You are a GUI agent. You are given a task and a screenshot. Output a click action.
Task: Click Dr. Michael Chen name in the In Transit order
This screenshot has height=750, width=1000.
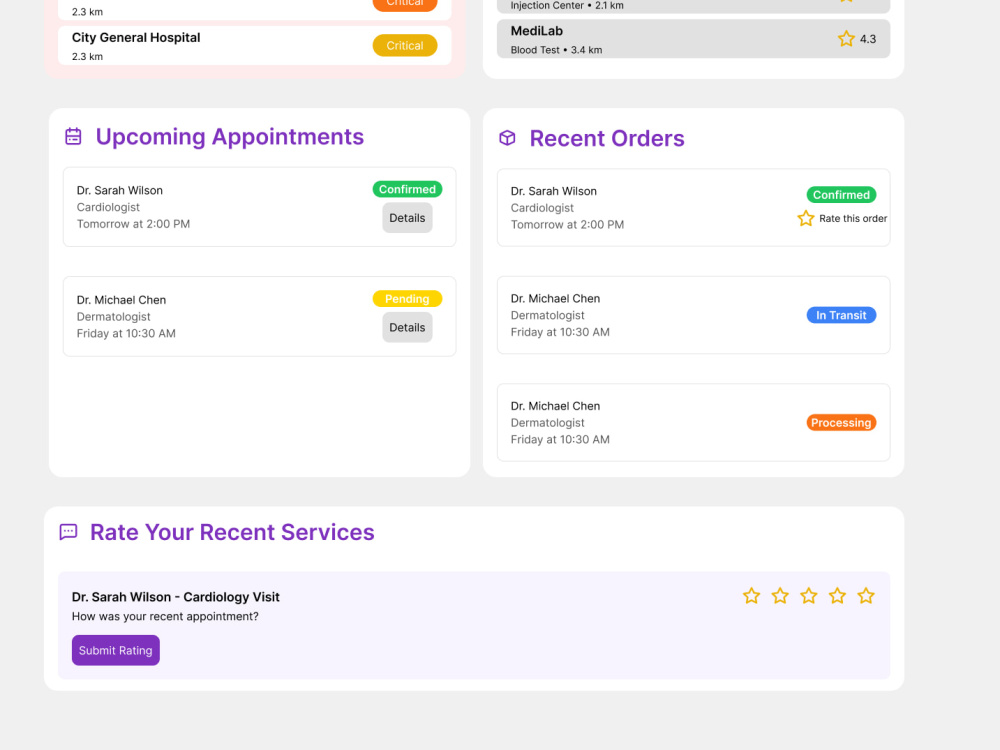point(555,298)
